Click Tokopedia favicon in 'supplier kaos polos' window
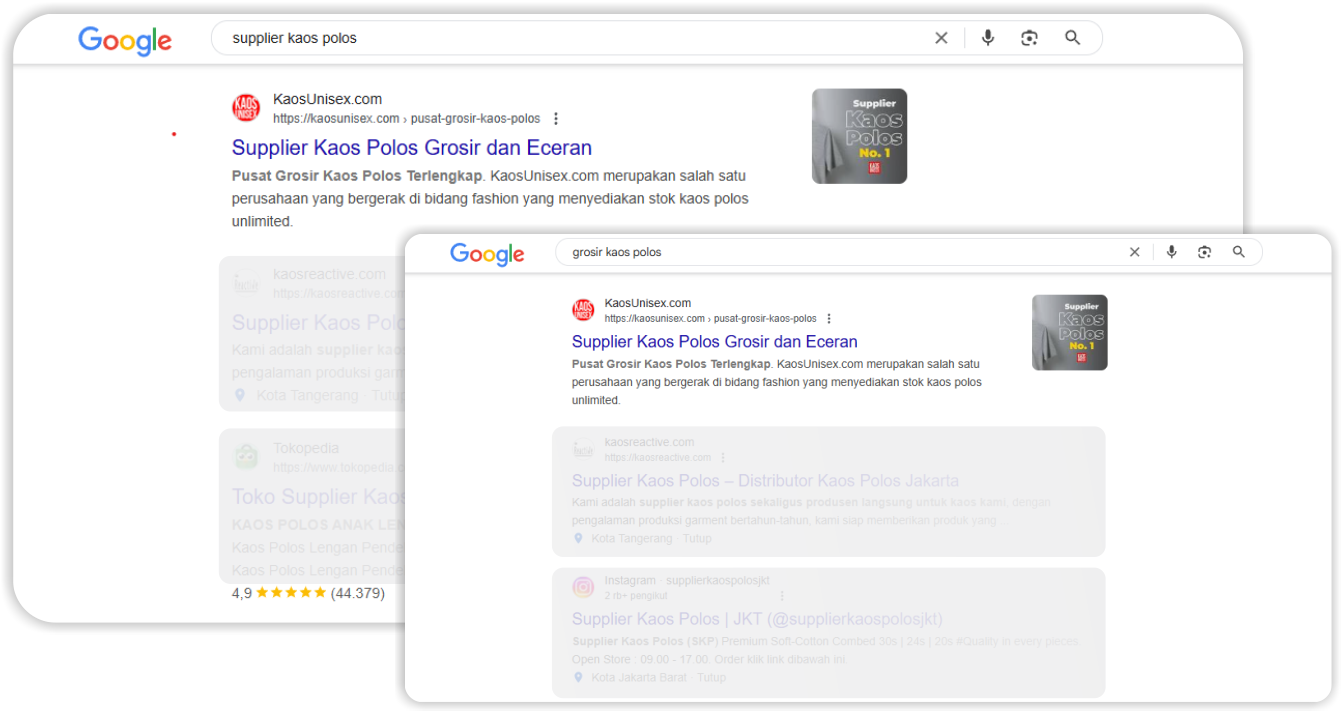Screen dimensions: 1342x712 tap(246, 457)
